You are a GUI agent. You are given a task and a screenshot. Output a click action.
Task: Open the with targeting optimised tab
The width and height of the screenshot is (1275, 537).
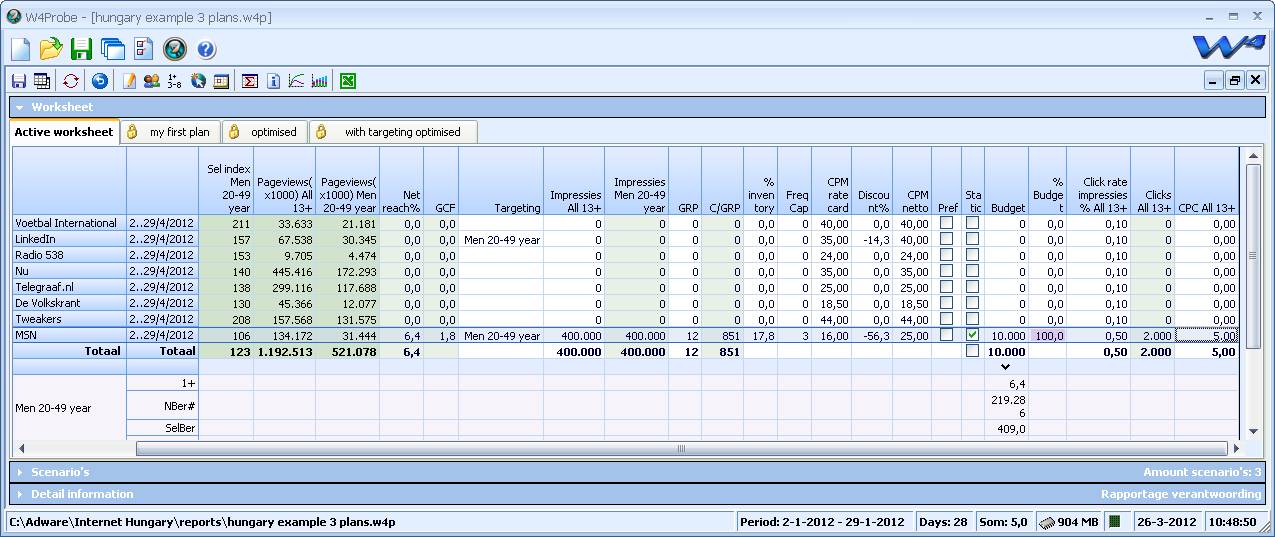point(392,132)
